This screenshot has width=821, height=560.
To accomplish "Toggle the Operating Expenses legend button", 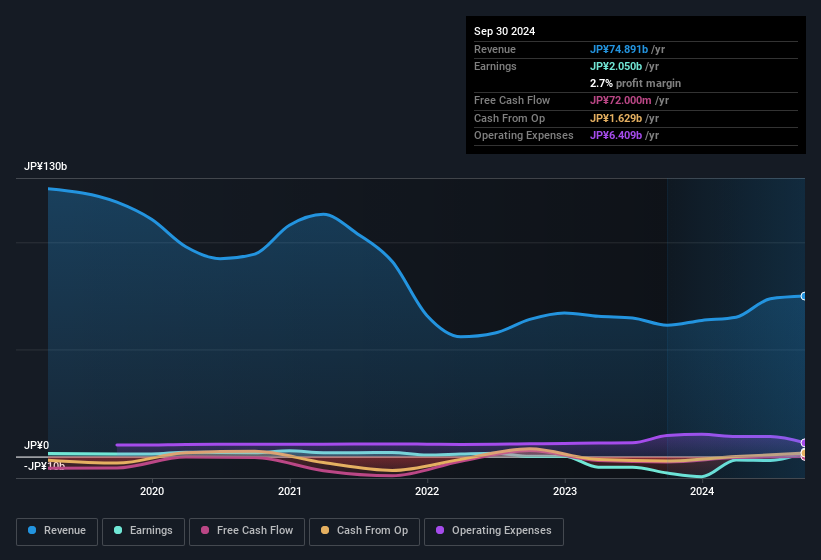I will click(x=494, y=531).
